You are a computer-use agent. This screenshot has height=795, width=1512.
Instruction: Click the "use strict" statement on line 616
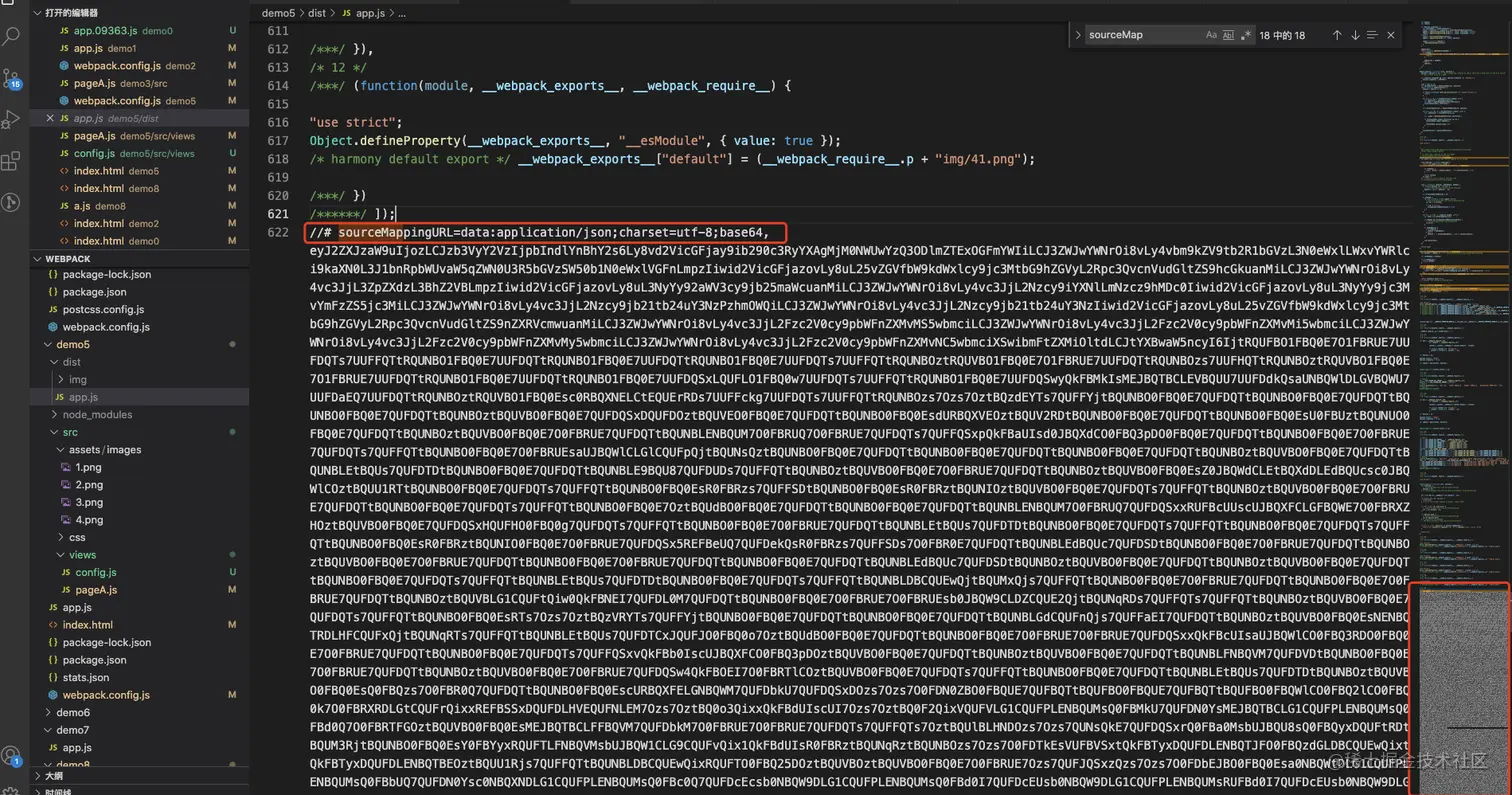click(x=356, y=122)
